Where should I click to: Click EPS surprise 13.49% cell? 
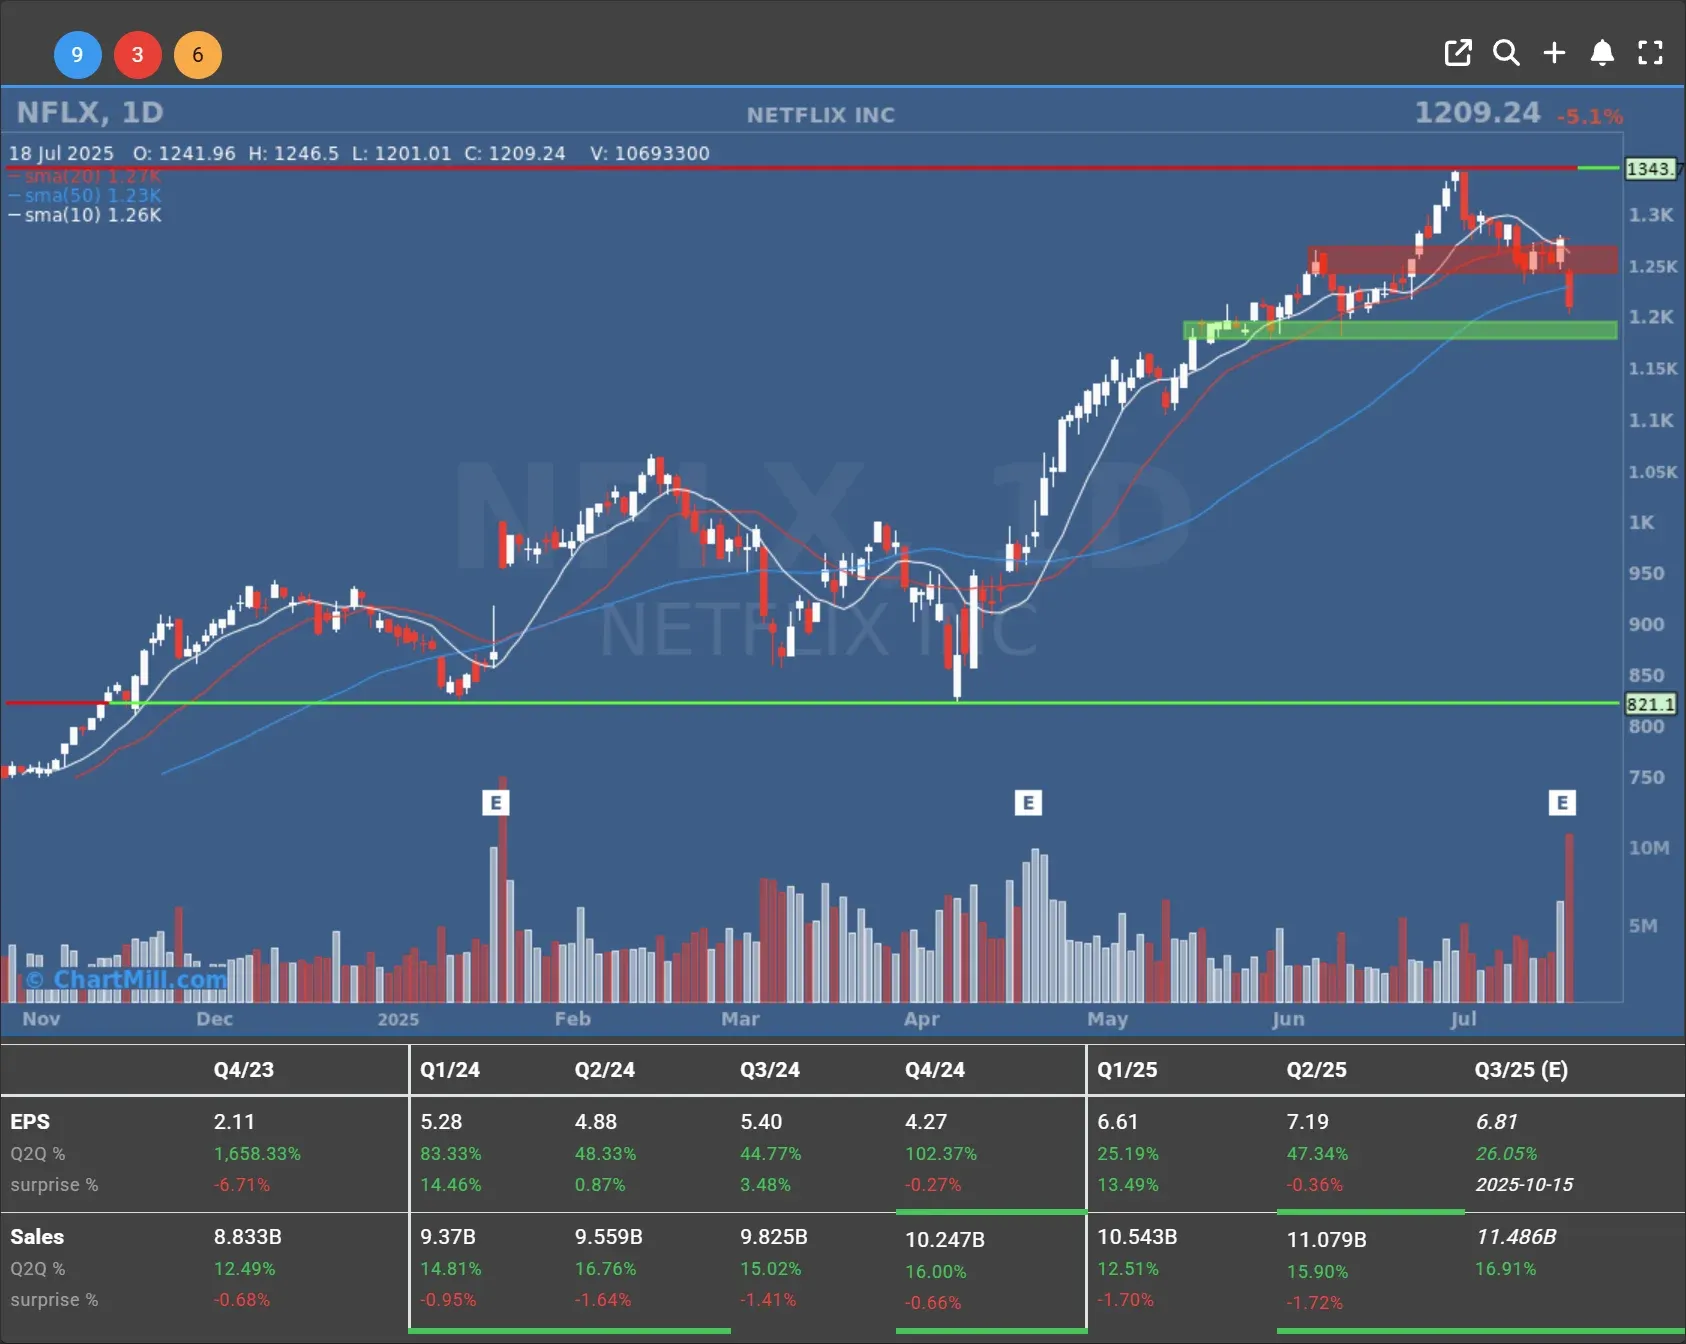point(1128,1184)
